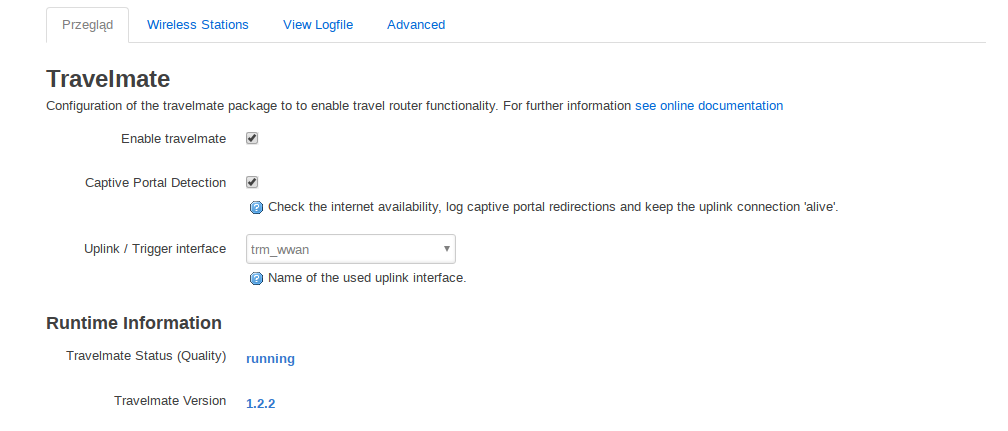The width and height of the screenshot is (1008, 431).
Task: Click the 1.2.2 version number
Action: [x=260, y=404]
